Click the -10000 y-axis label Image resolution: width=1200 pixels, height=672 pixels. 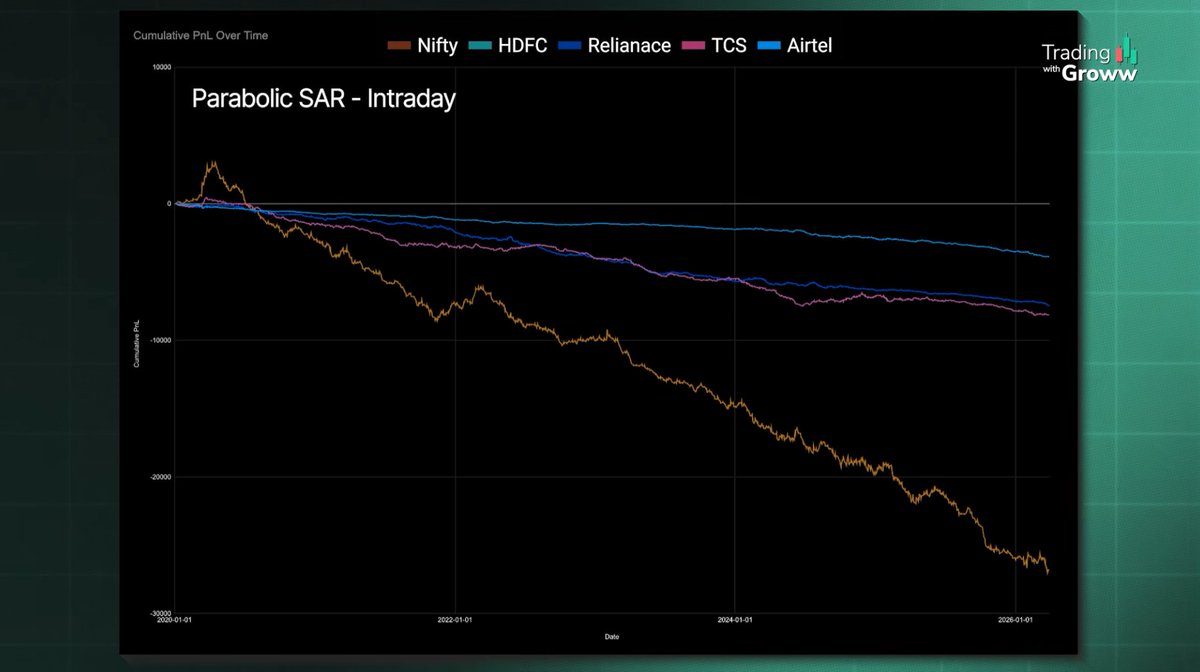[x=159, y=340]
